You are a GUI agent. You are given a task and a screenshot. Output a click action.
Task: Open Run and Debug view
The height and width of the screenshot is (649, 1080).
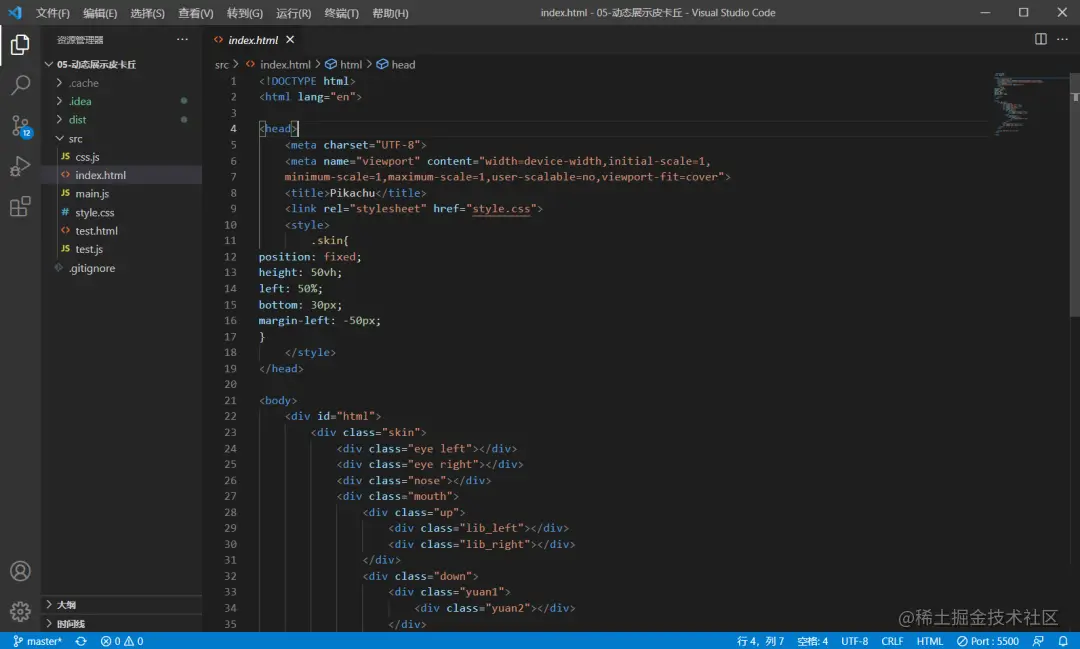tap(20, 166)
